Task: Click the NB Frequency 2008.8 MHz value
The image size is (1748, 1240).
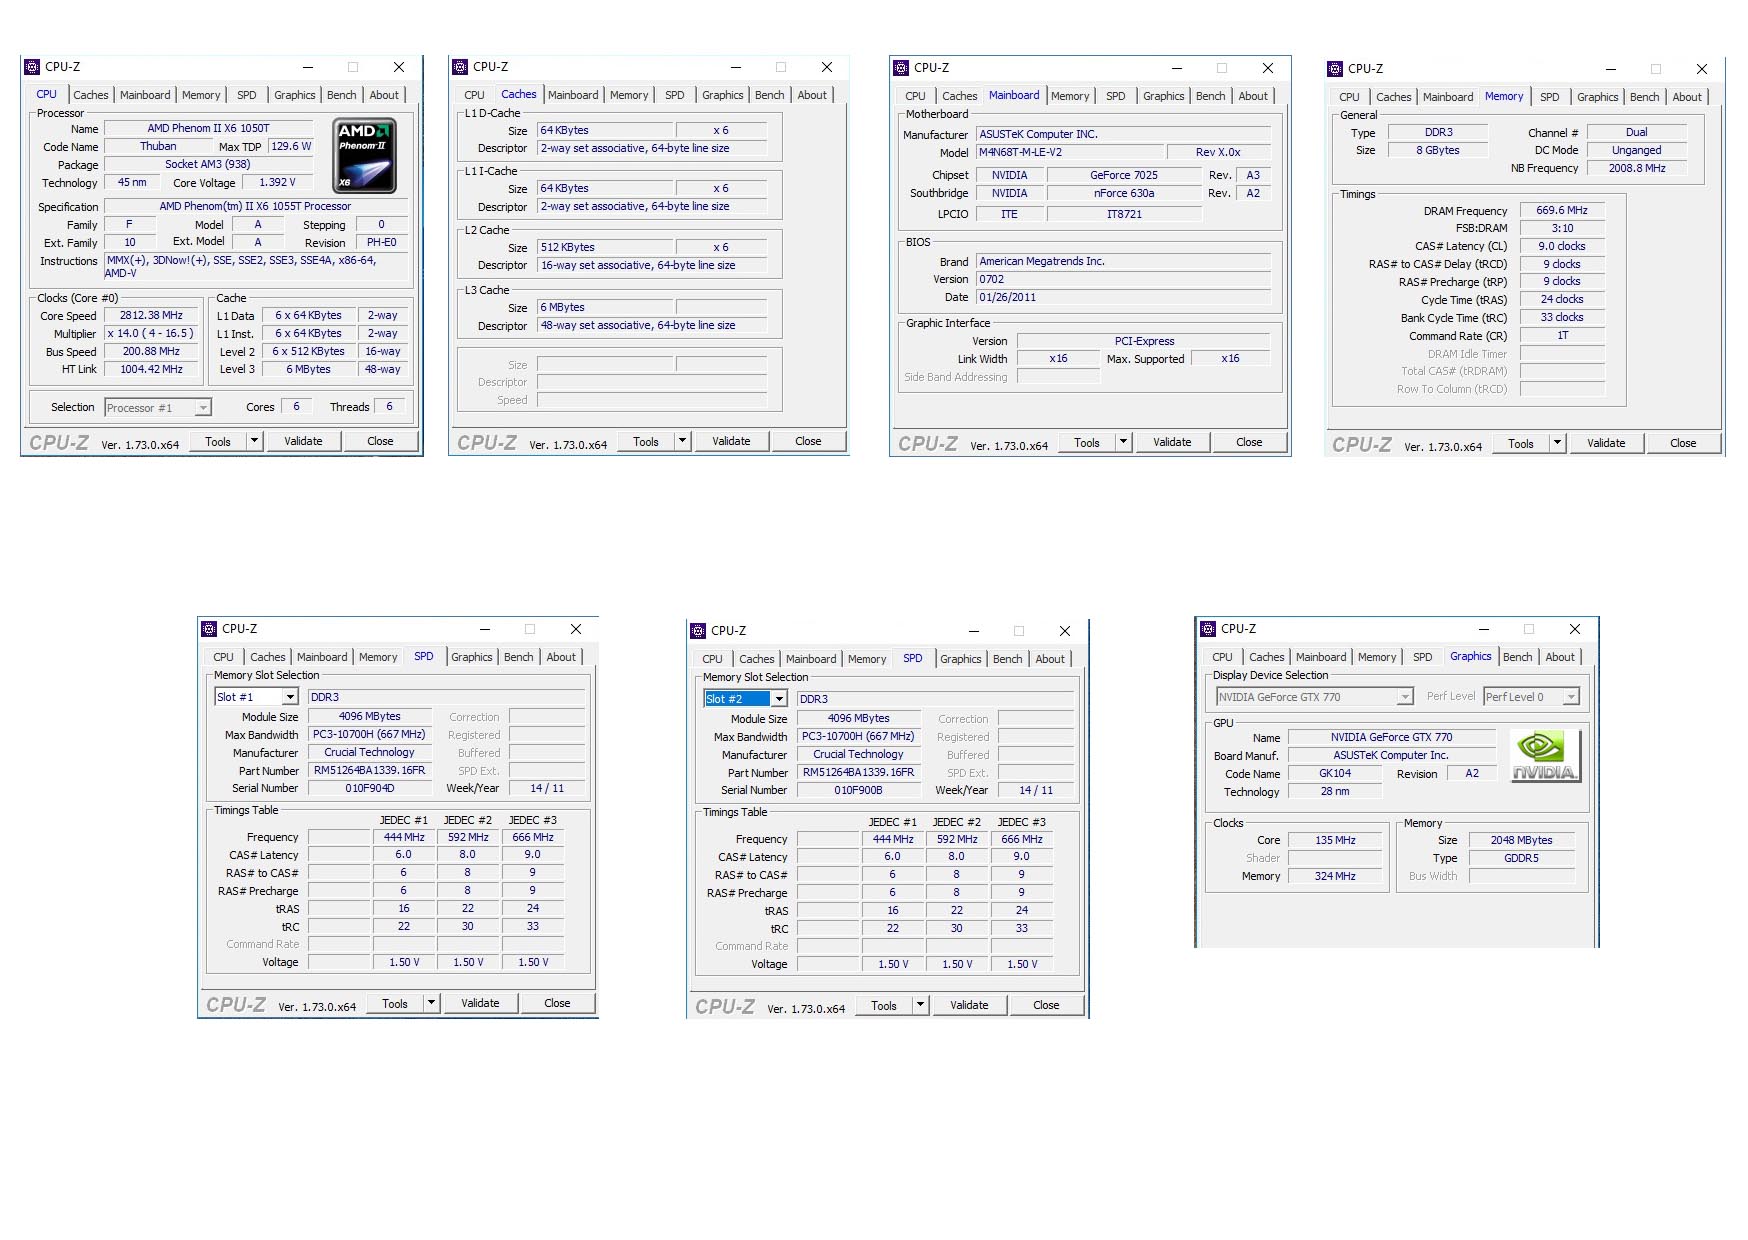Action: 1637,168
